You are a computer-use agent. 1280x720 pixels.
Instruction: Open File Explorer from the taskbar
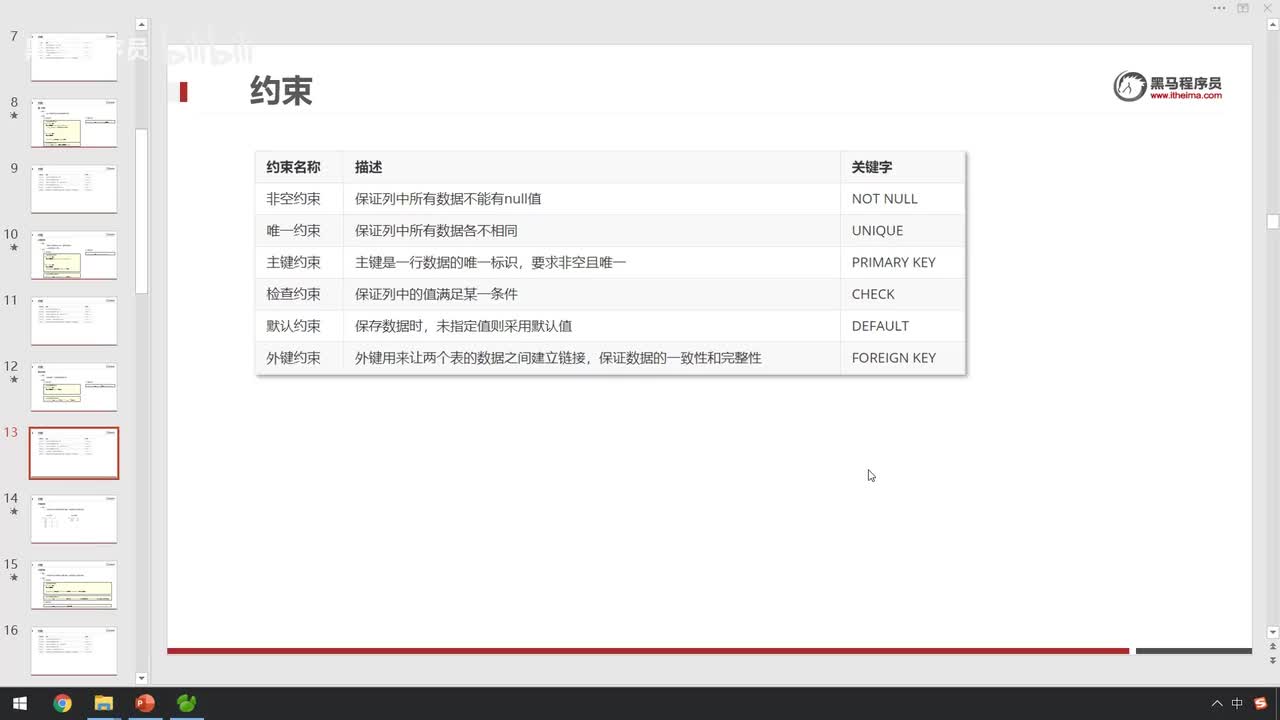point(103,703)
